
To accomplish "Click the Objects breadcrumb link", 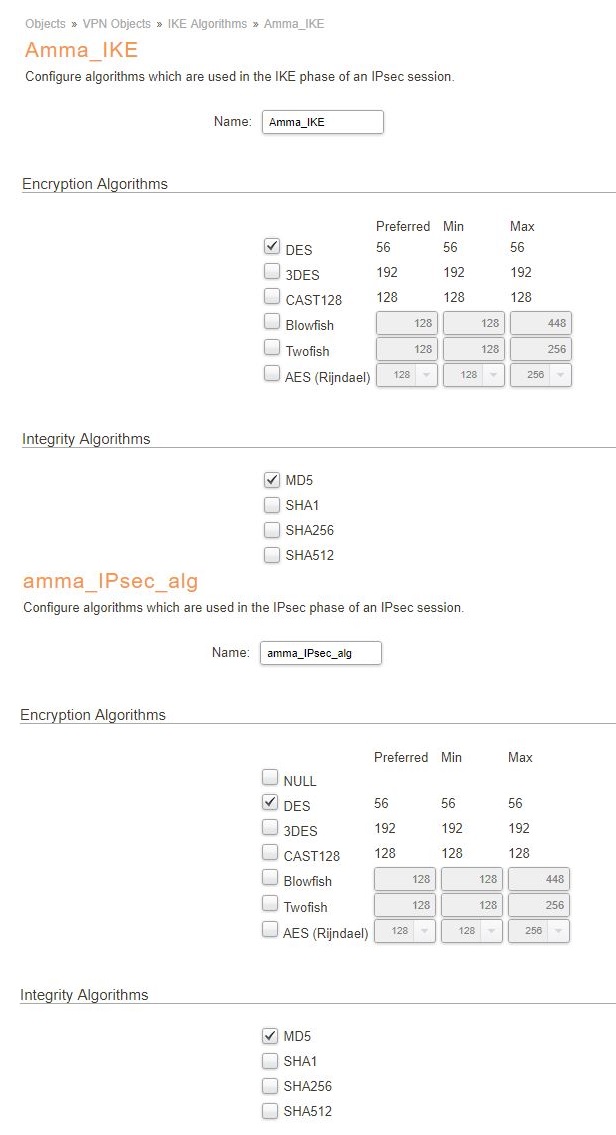I will pos(45,23).
